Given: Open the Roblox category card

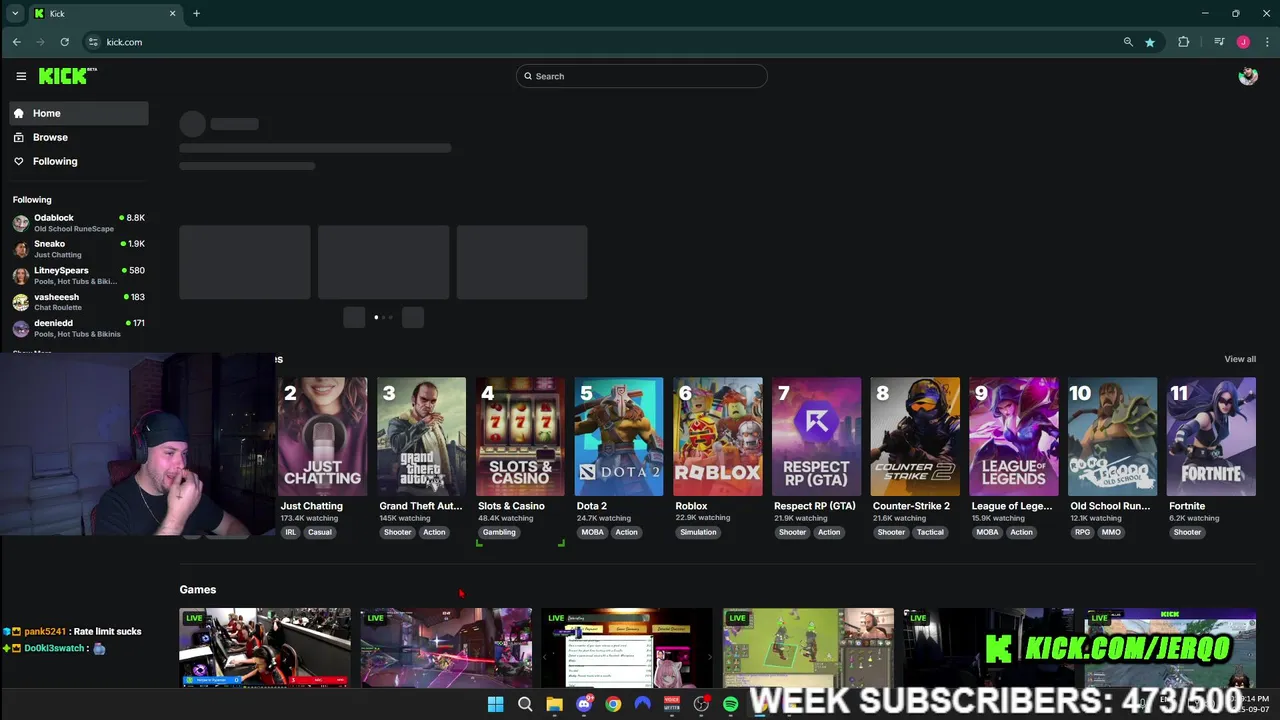Looking at the screenshot, I should (718, 437).
